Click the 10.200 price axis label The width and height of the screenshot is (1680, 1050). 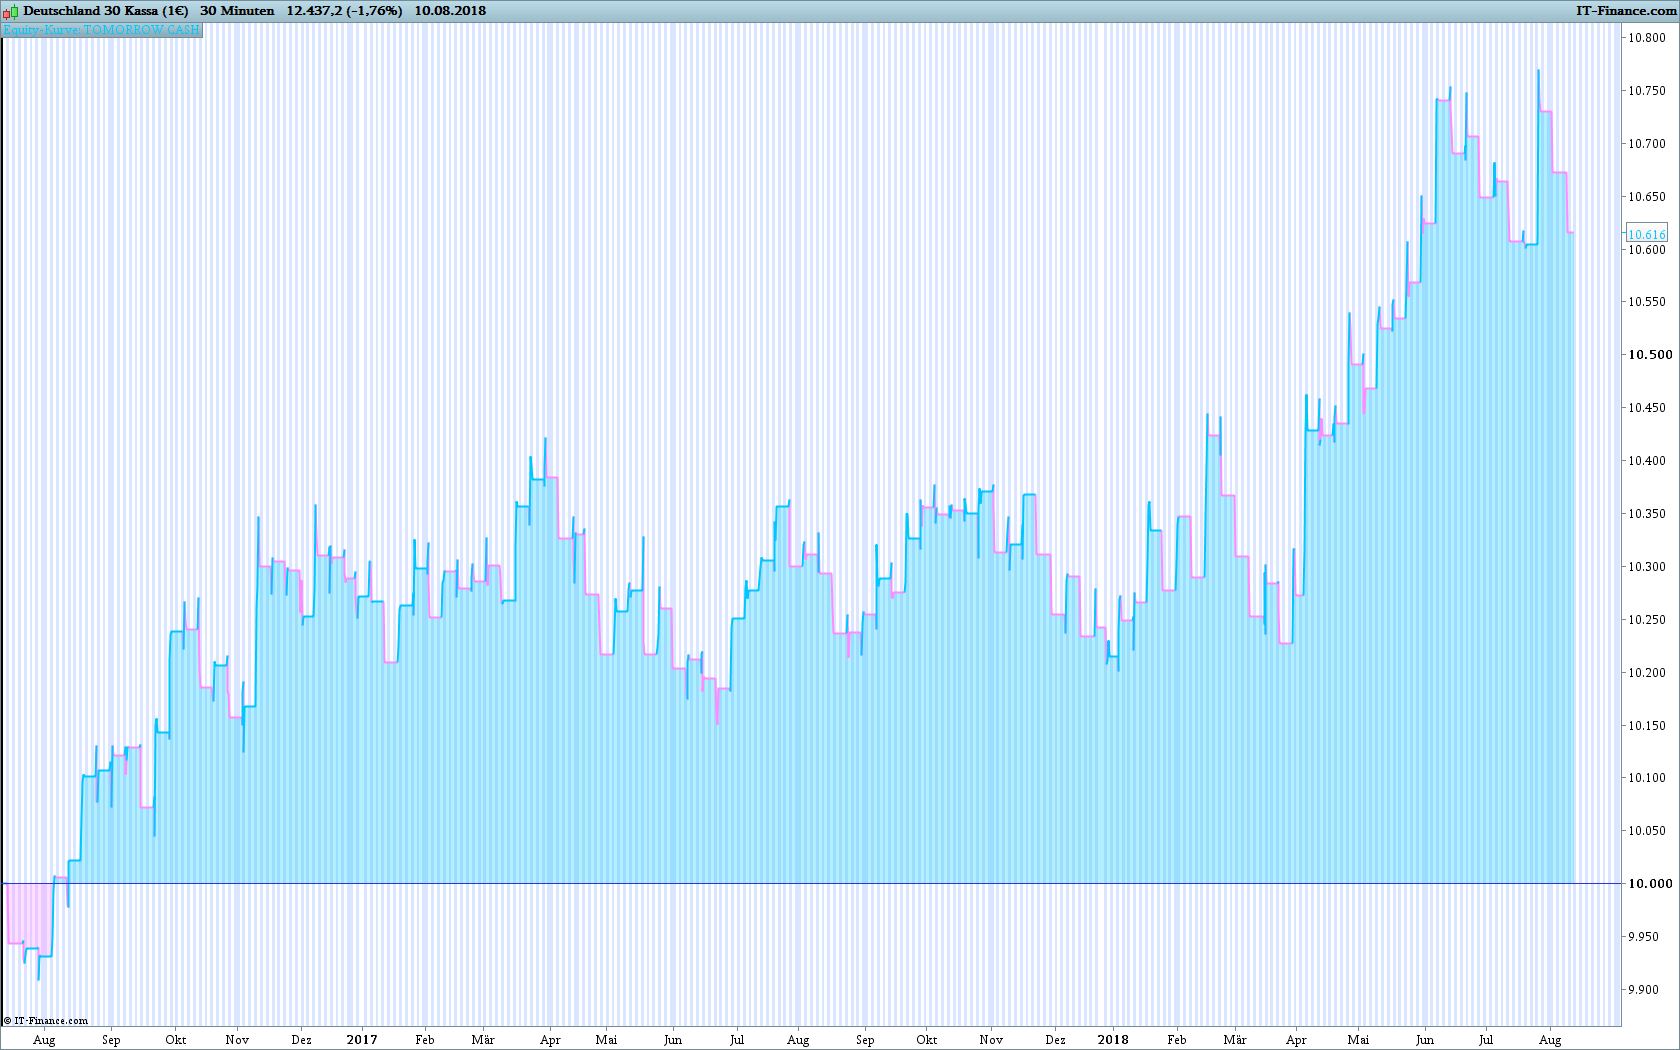click(1647, 673)
